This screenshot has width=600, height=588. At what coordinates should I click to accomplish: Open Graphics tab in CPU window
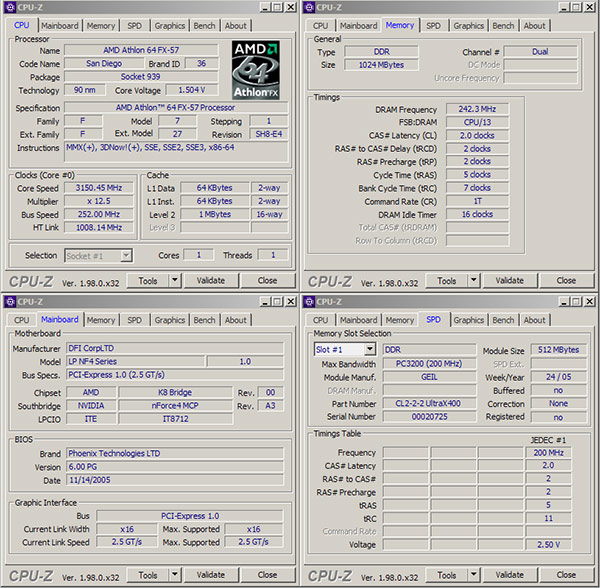point(170,26)
